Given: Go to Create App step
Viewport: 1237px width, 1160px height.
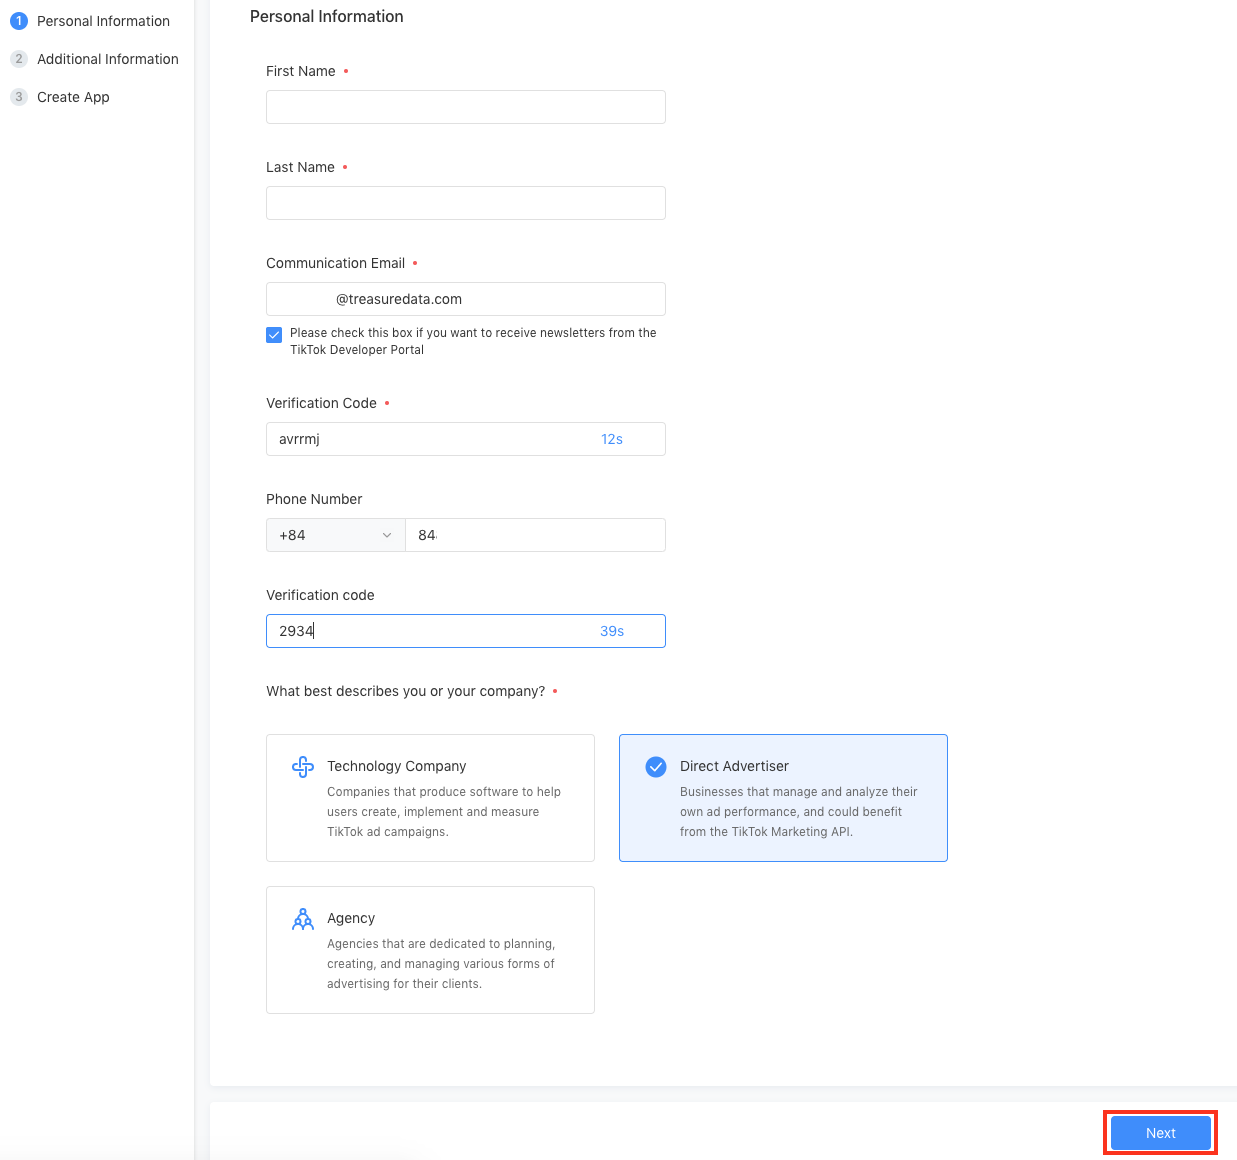Looking at the screenshot, I should tap(73, 97).
